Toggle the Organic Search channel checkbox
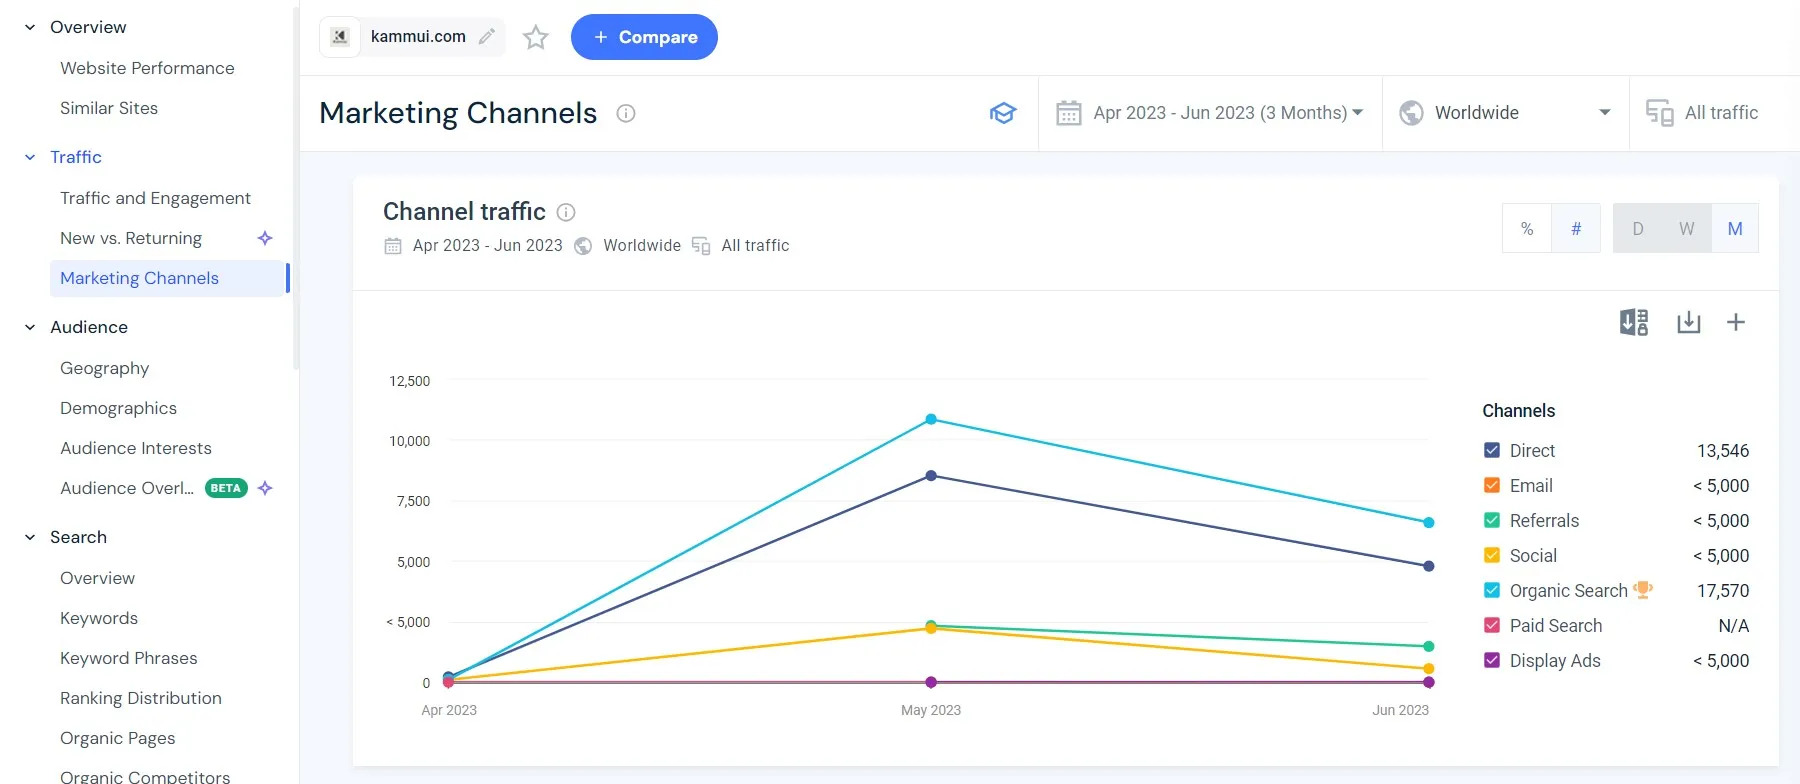Viewport: 1800px width, 784px height. (x=1492, y=590)
